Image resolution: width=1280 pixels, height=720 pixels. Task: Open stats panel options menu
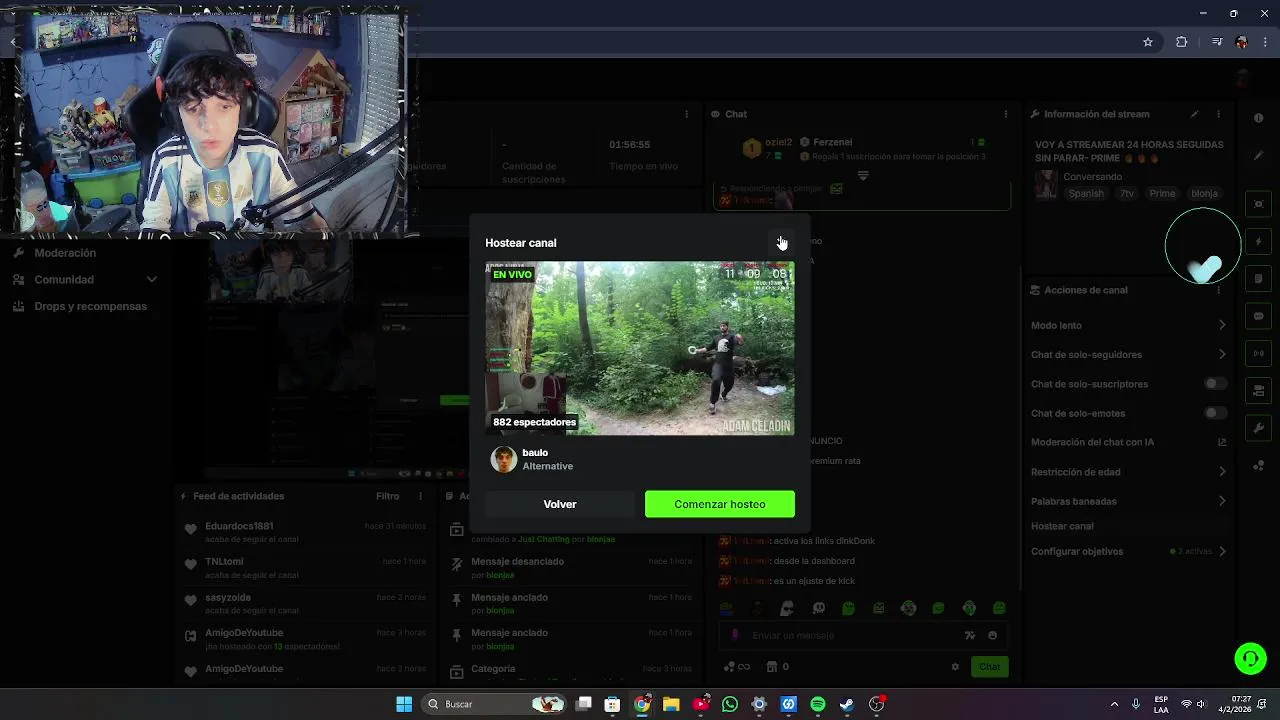pyautogui.click(x=686, y=114)
